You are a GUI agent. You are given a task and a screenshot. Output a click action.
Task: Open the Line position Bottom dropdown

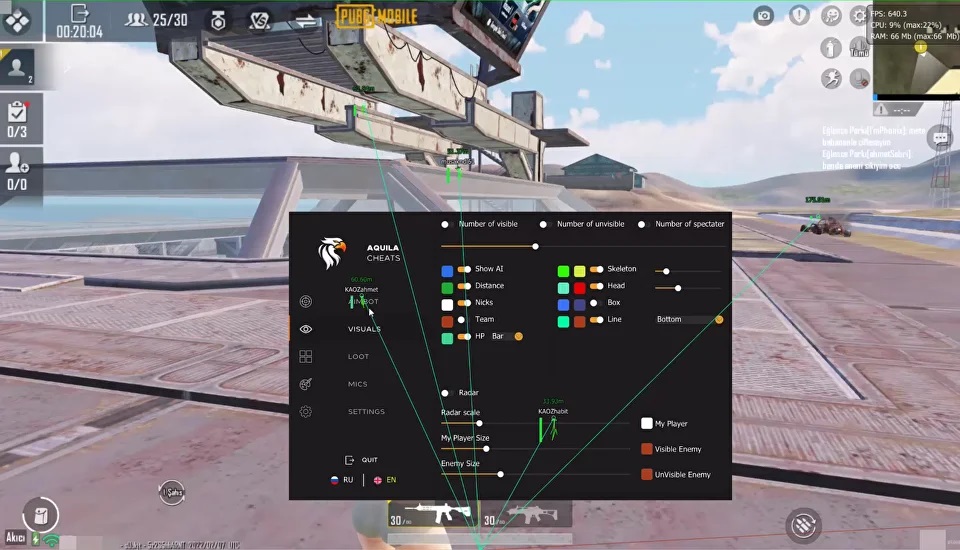point(689,319)
